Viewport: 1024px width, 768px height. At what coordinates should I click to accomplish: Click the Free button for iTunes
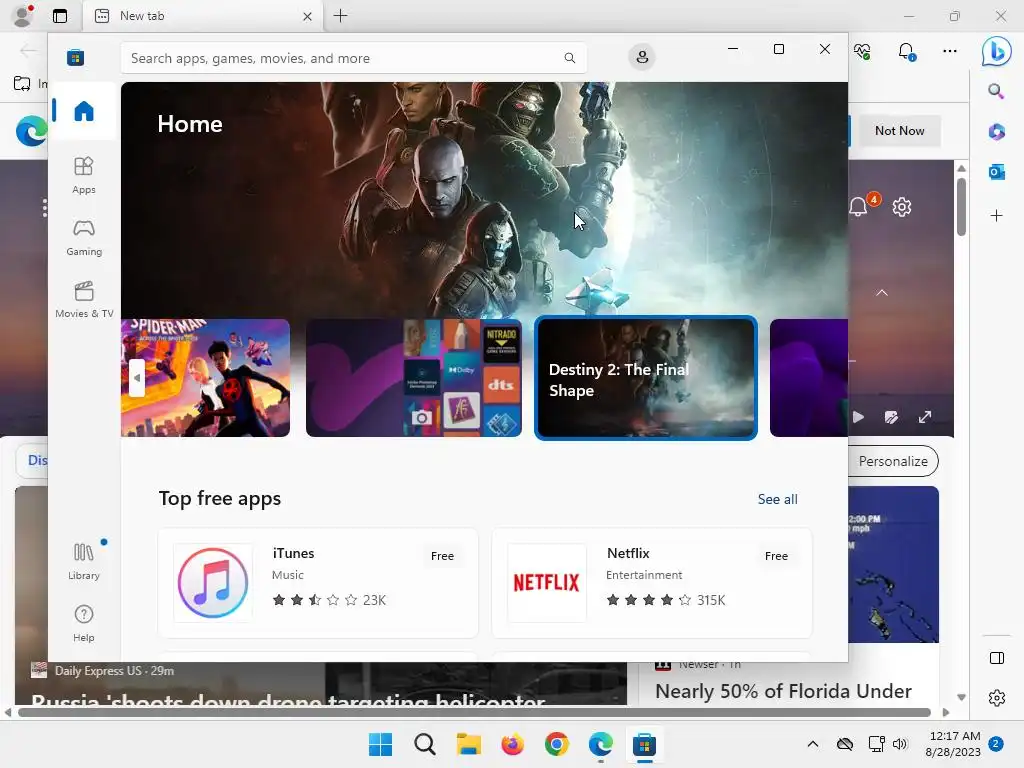pyautogui.click(x=442, y=556)
